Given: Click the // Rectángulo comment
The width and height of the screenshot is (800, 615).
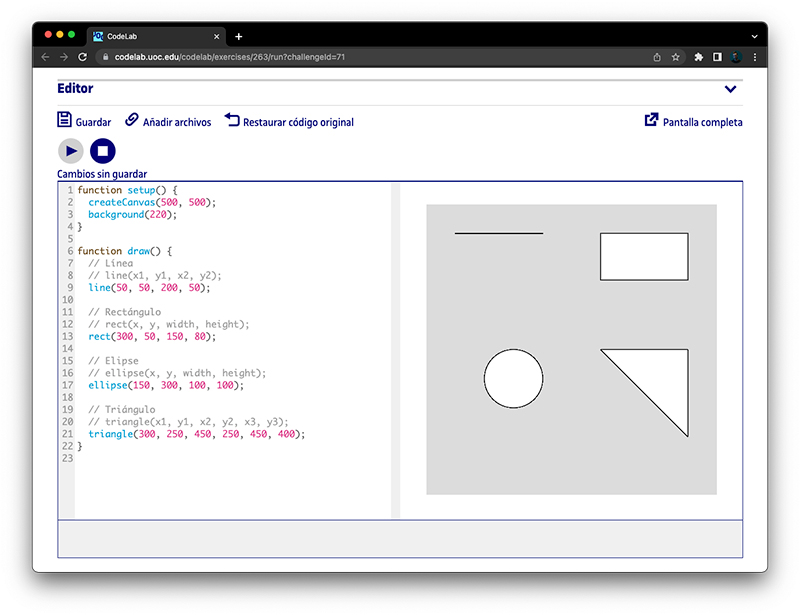Looking at the screenshot, I should pos(124,312).
